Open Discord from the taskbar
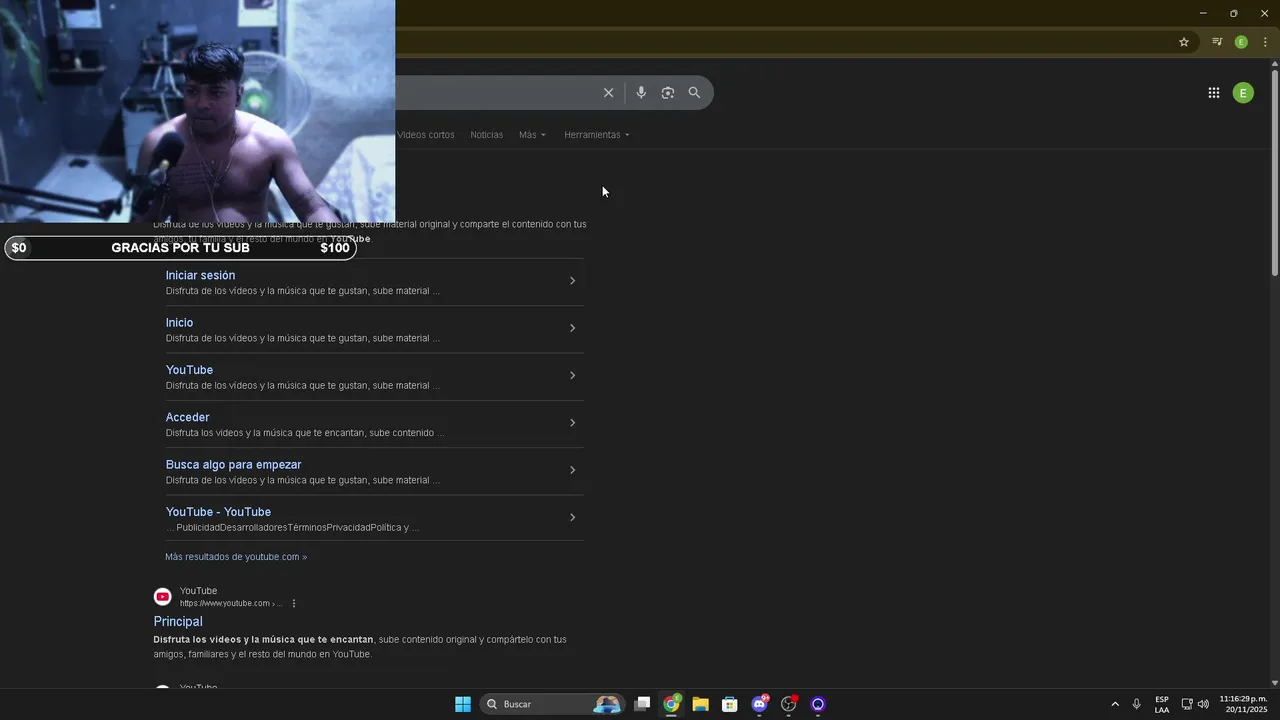1280x720 pixels. coord(759,704)
